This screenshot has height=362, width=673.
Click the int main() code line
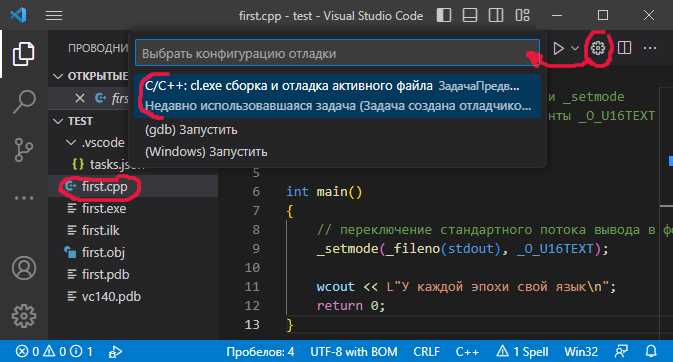(x=324, y=191)
